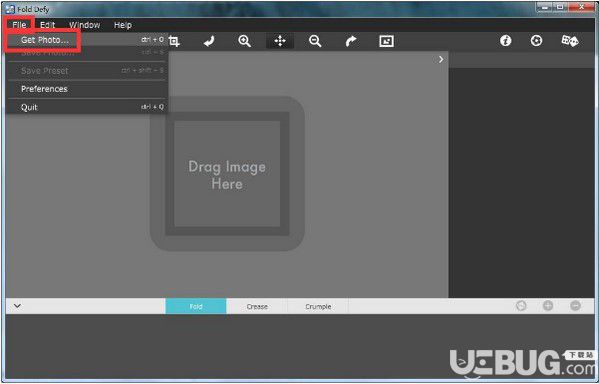Switch to the Crumple tab

tap(318, 306)
